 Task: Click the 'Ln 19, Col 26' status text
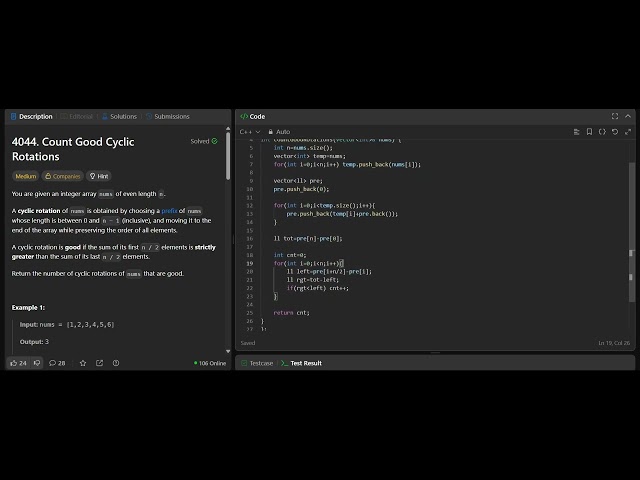pyautogui.click(x=614, y=343)
